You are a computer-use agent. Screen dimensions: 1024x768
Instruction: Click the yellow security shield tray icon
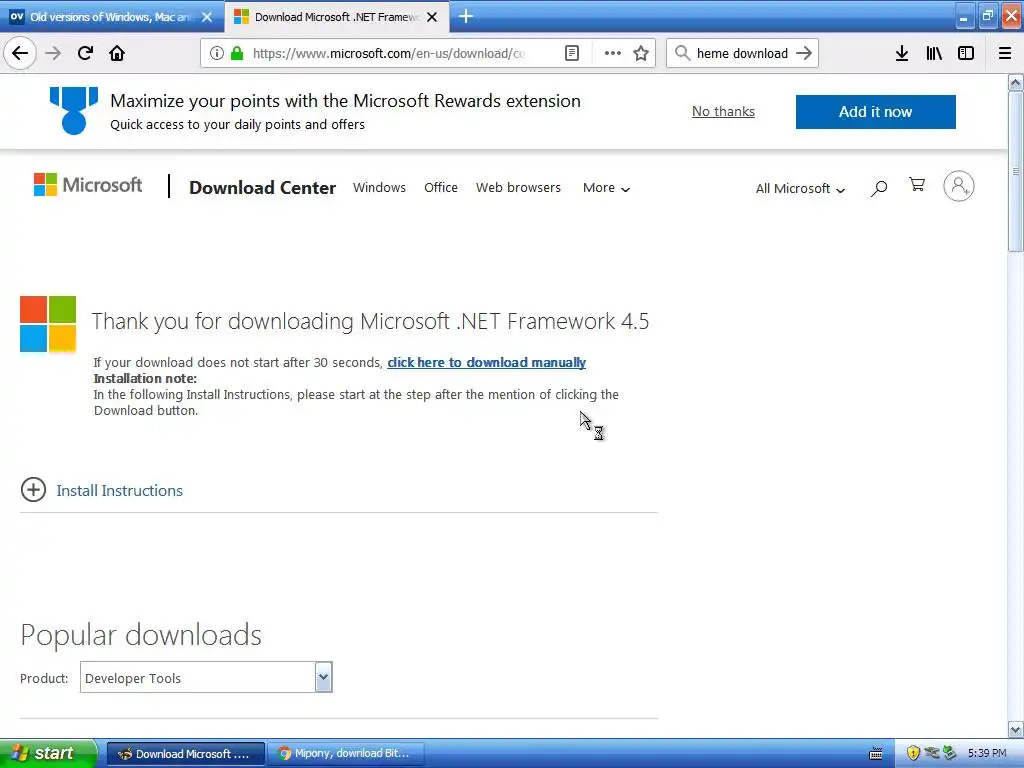pyautogui.click(x=913, y=753)
